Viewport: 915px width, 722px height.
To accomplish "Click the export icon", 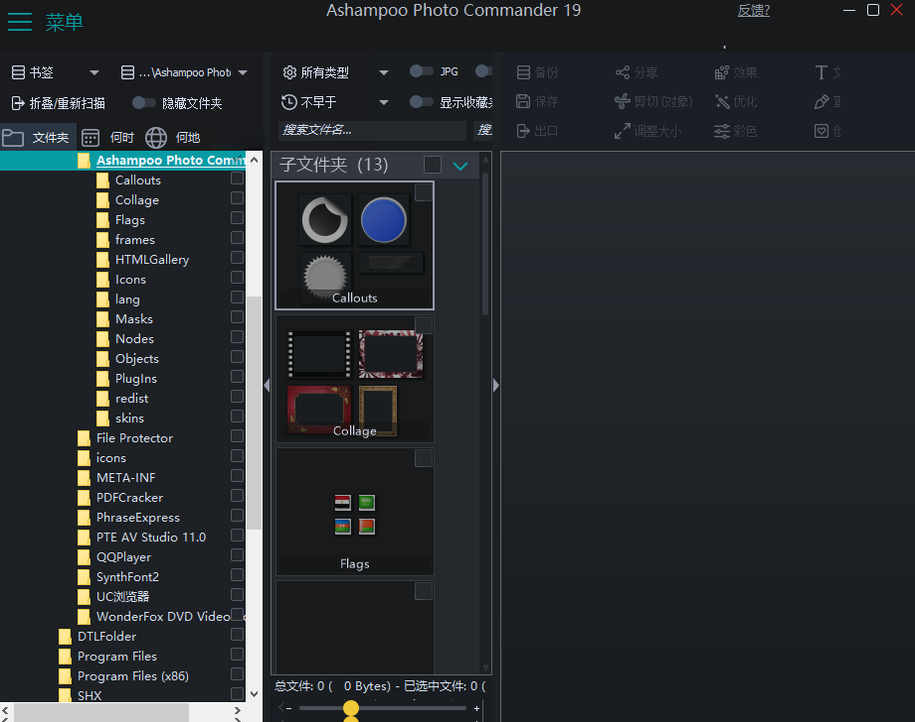I will 523,131.
